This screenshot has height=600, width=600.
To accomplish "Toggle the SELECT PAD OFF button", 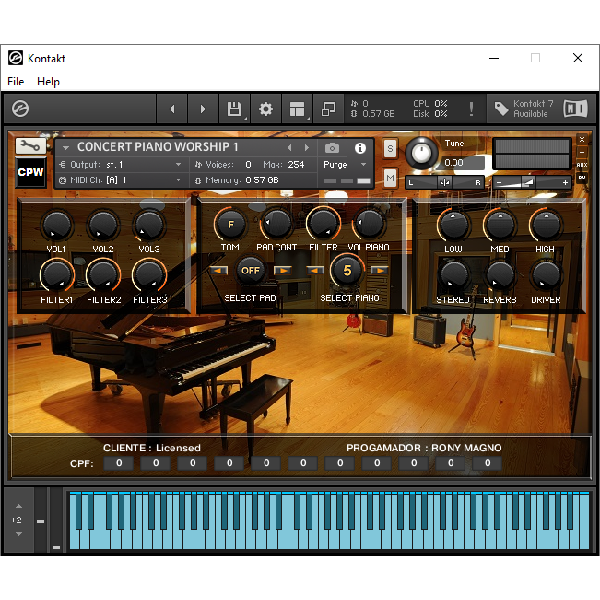I will pyautogui.click(x=250, y=270).
